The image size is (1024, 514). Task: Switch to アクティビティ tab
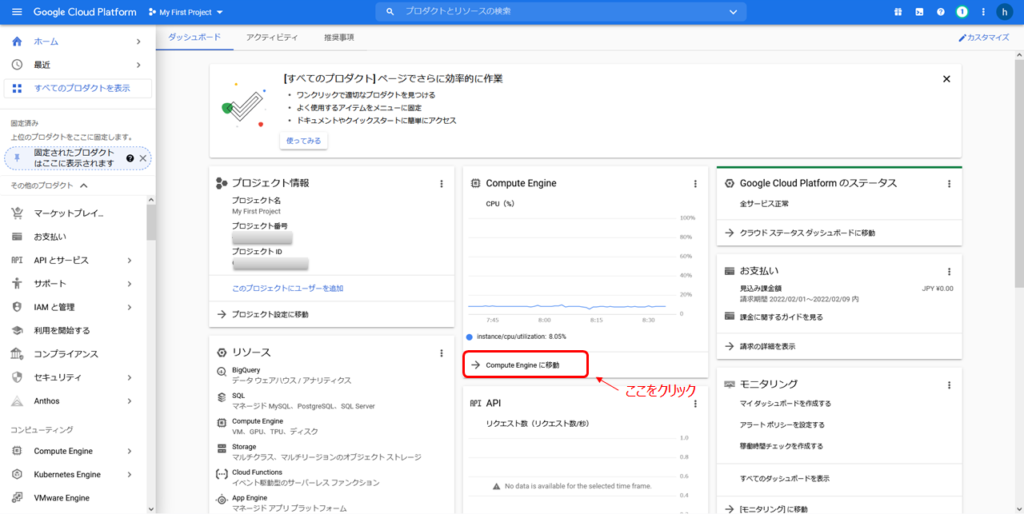271,37
